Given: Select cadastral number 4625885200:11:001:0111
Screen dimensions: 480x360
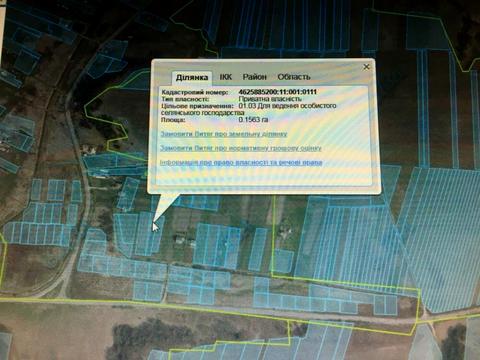Looking at the screenshot, I should (277, 92).
